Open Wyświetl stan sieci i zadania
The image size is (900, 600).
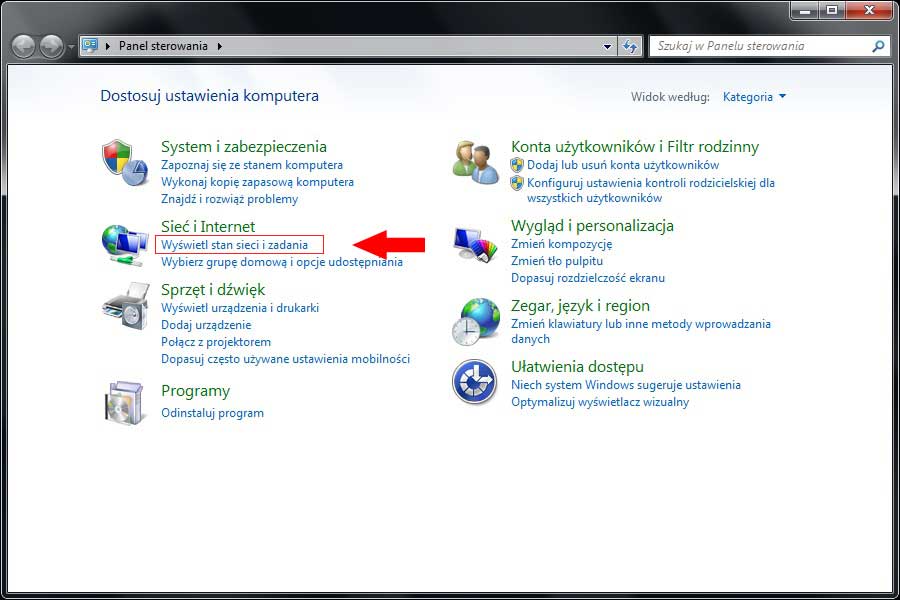point(234,245)
